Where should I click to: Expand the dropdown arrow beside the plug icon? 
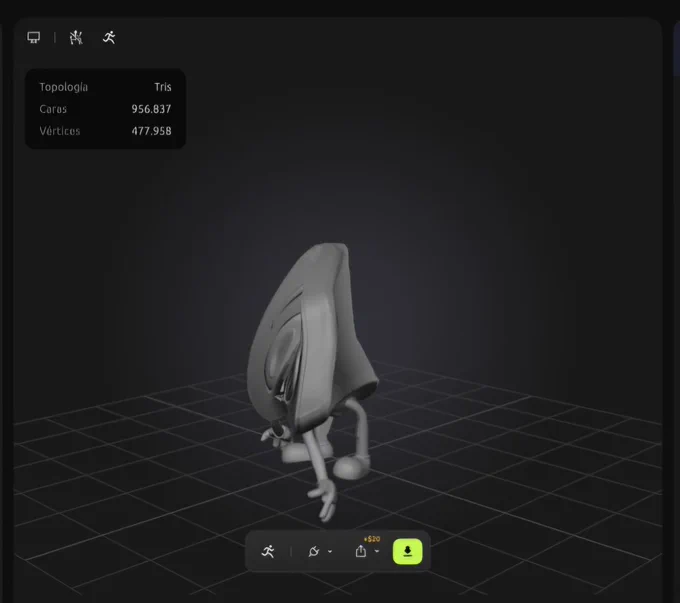[330, 551]
